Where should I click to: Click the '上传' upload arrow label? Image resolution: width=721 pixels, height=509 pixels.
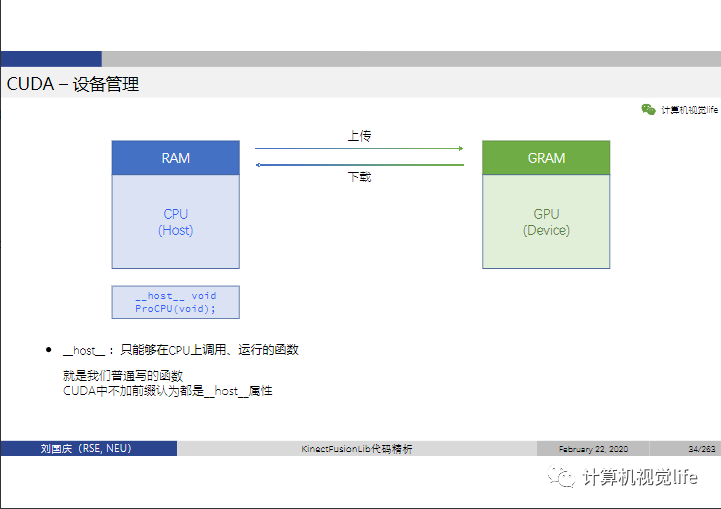click(359, 136)
